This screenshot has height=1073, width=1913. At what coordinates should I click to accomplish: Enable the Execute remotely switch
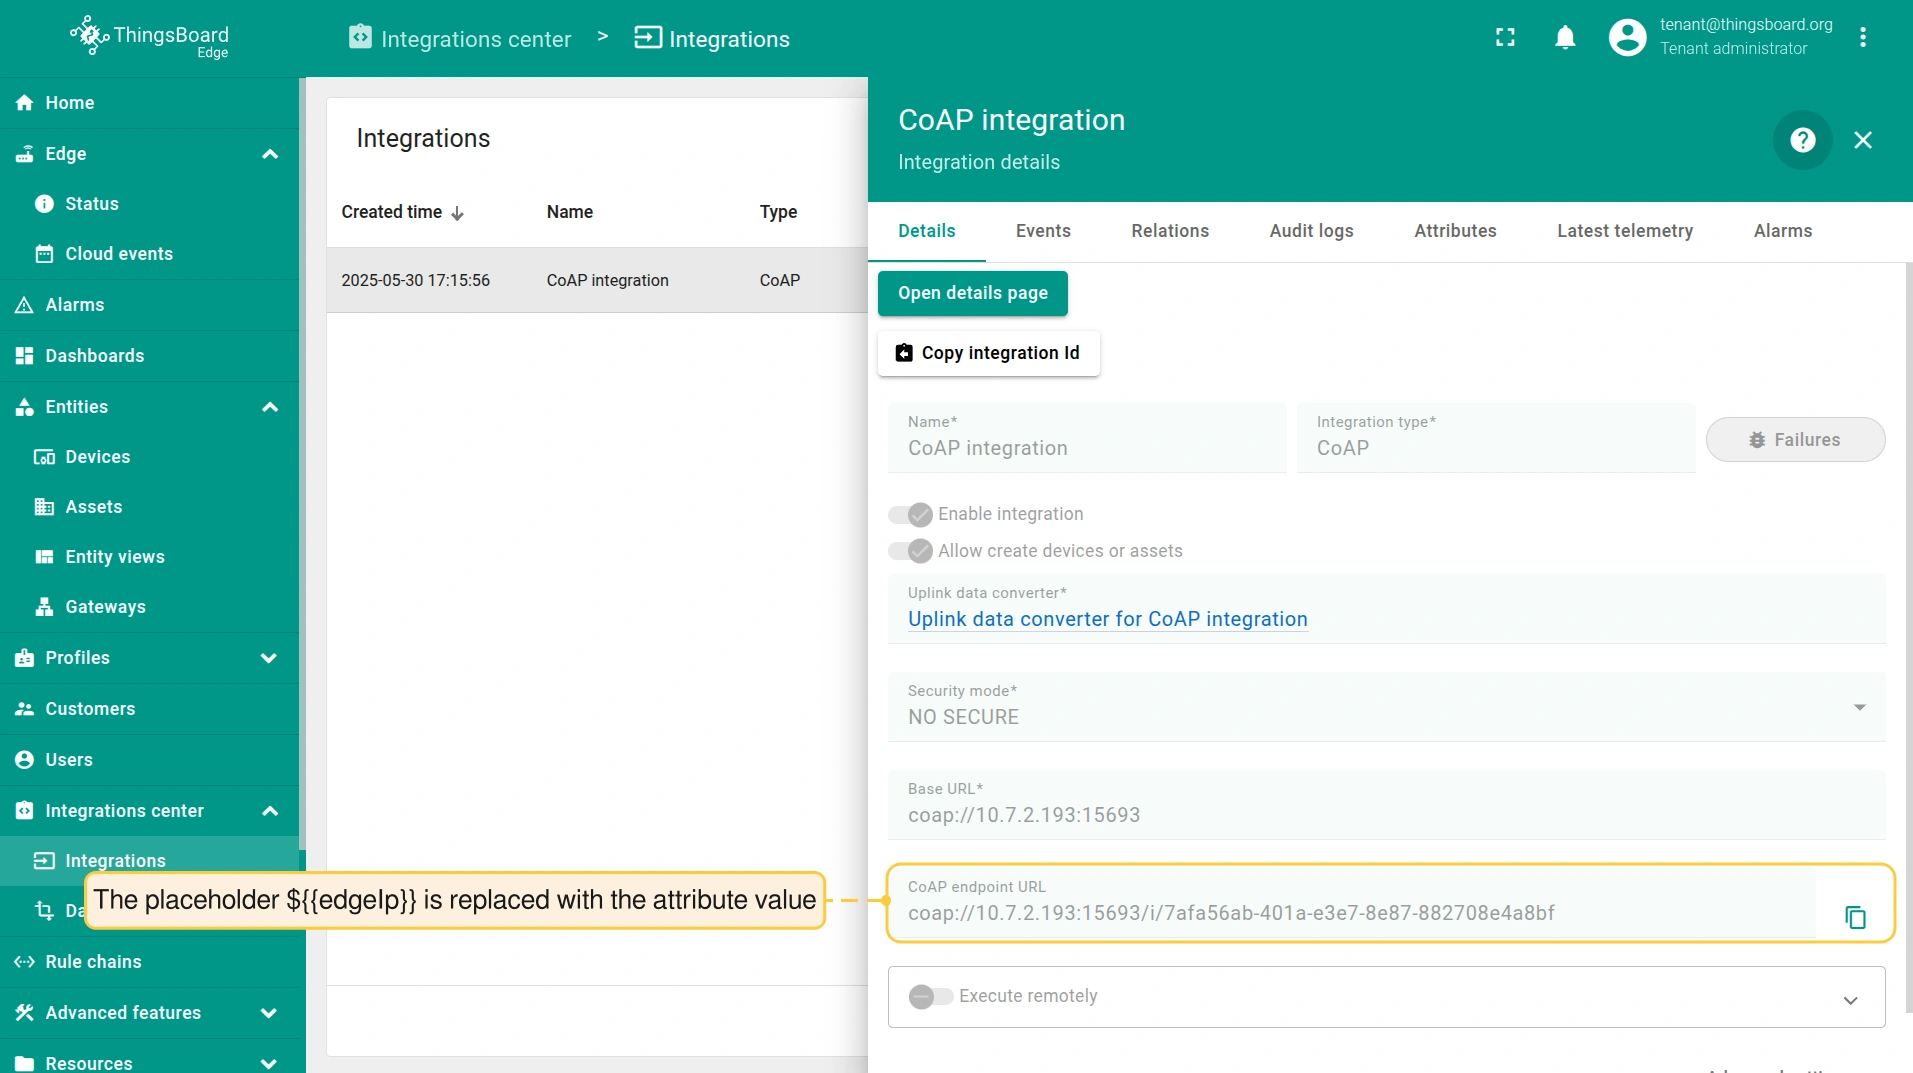pos(930,996)
